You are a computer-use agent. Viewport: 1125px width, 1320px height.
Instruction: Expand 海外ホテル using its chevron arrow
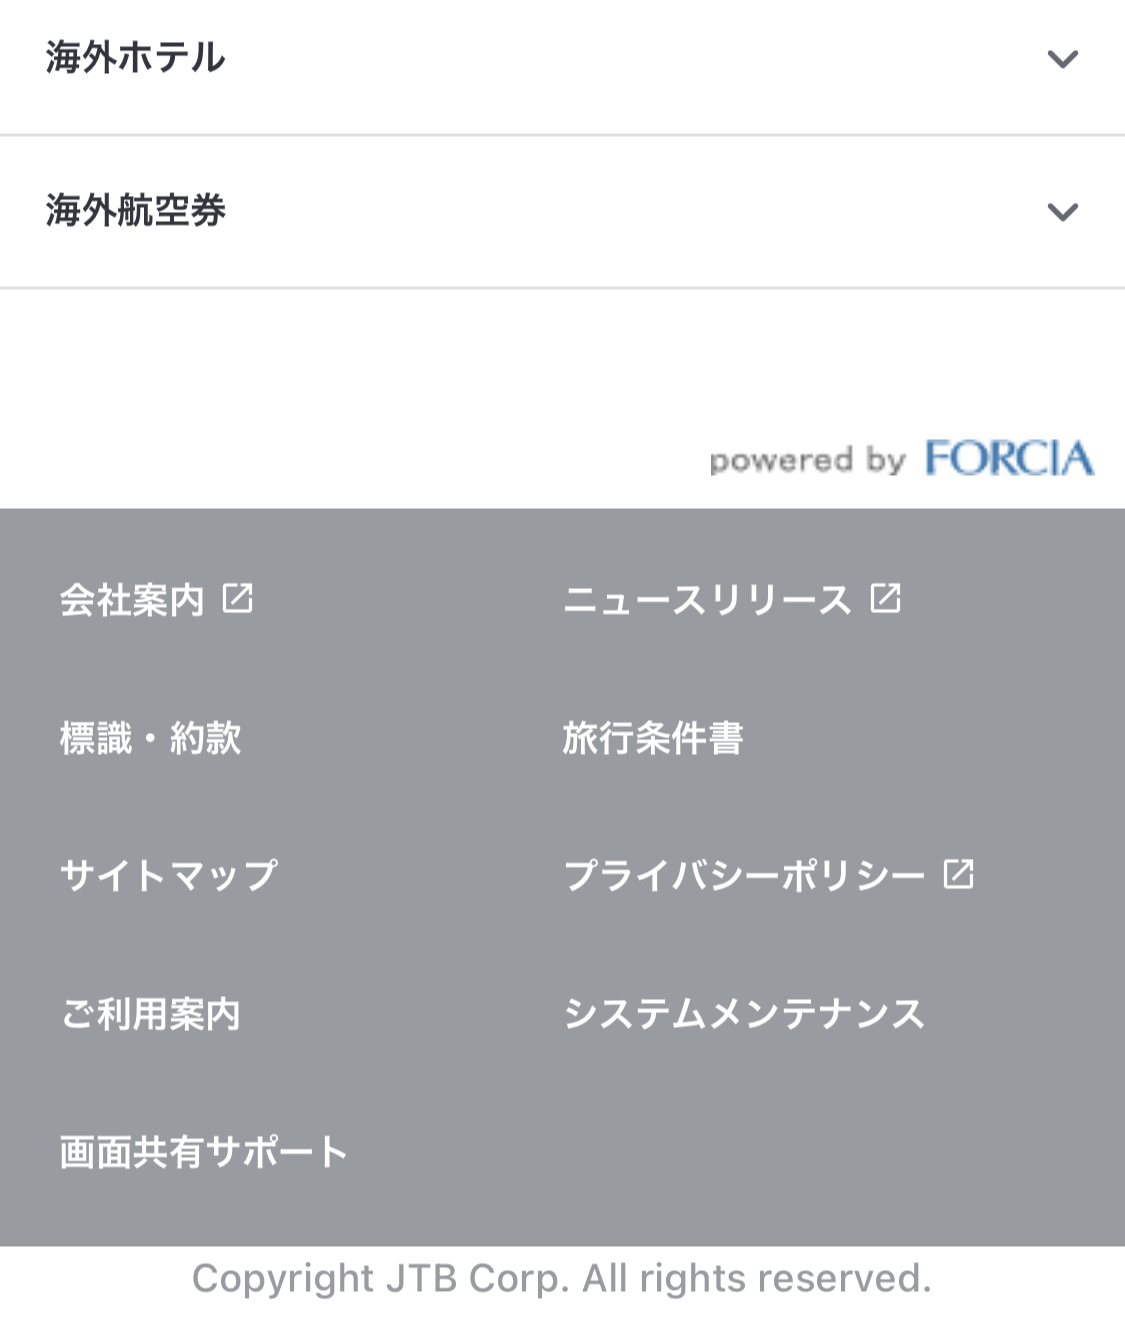(x=1062, y=59)
